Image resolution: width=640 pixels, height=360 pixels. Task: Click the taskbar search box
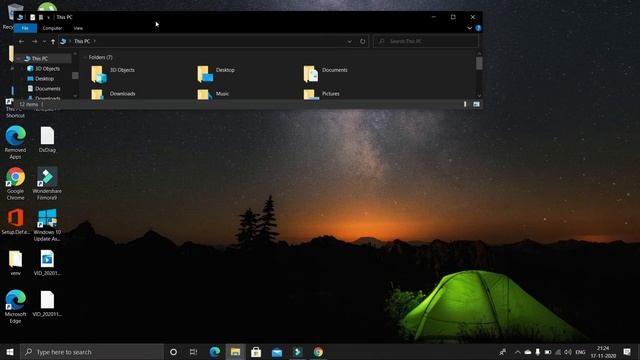92,352
